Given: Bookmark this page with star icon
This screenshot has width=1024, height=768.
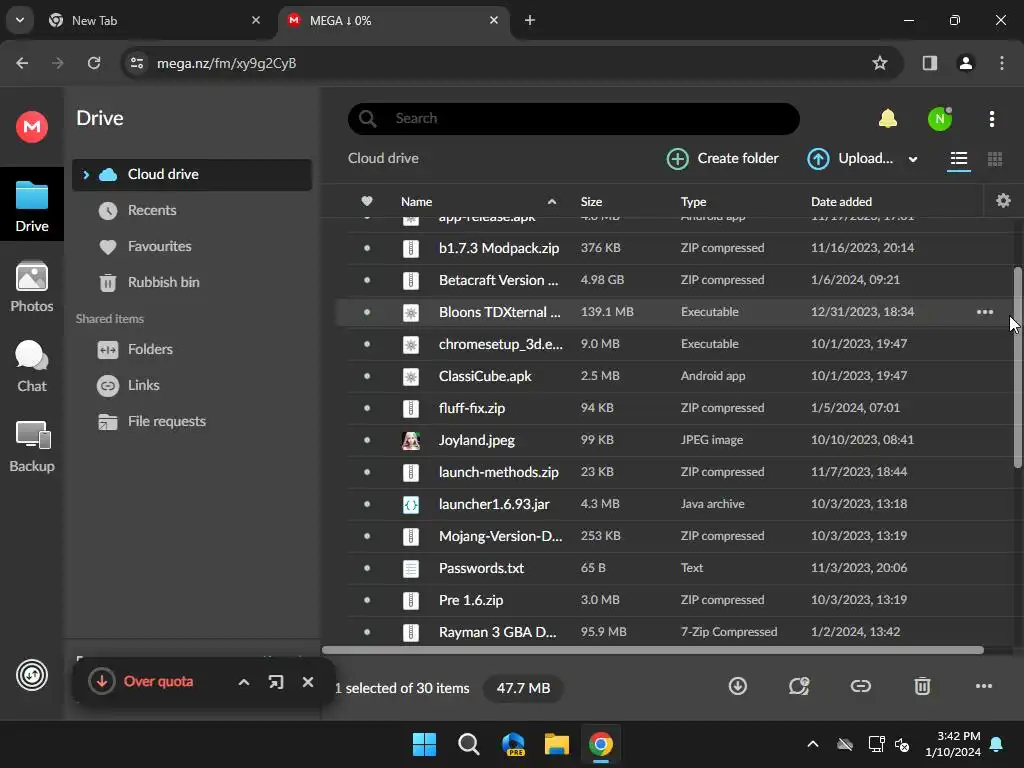Looking at the screenshot, I should pos(880,63).
